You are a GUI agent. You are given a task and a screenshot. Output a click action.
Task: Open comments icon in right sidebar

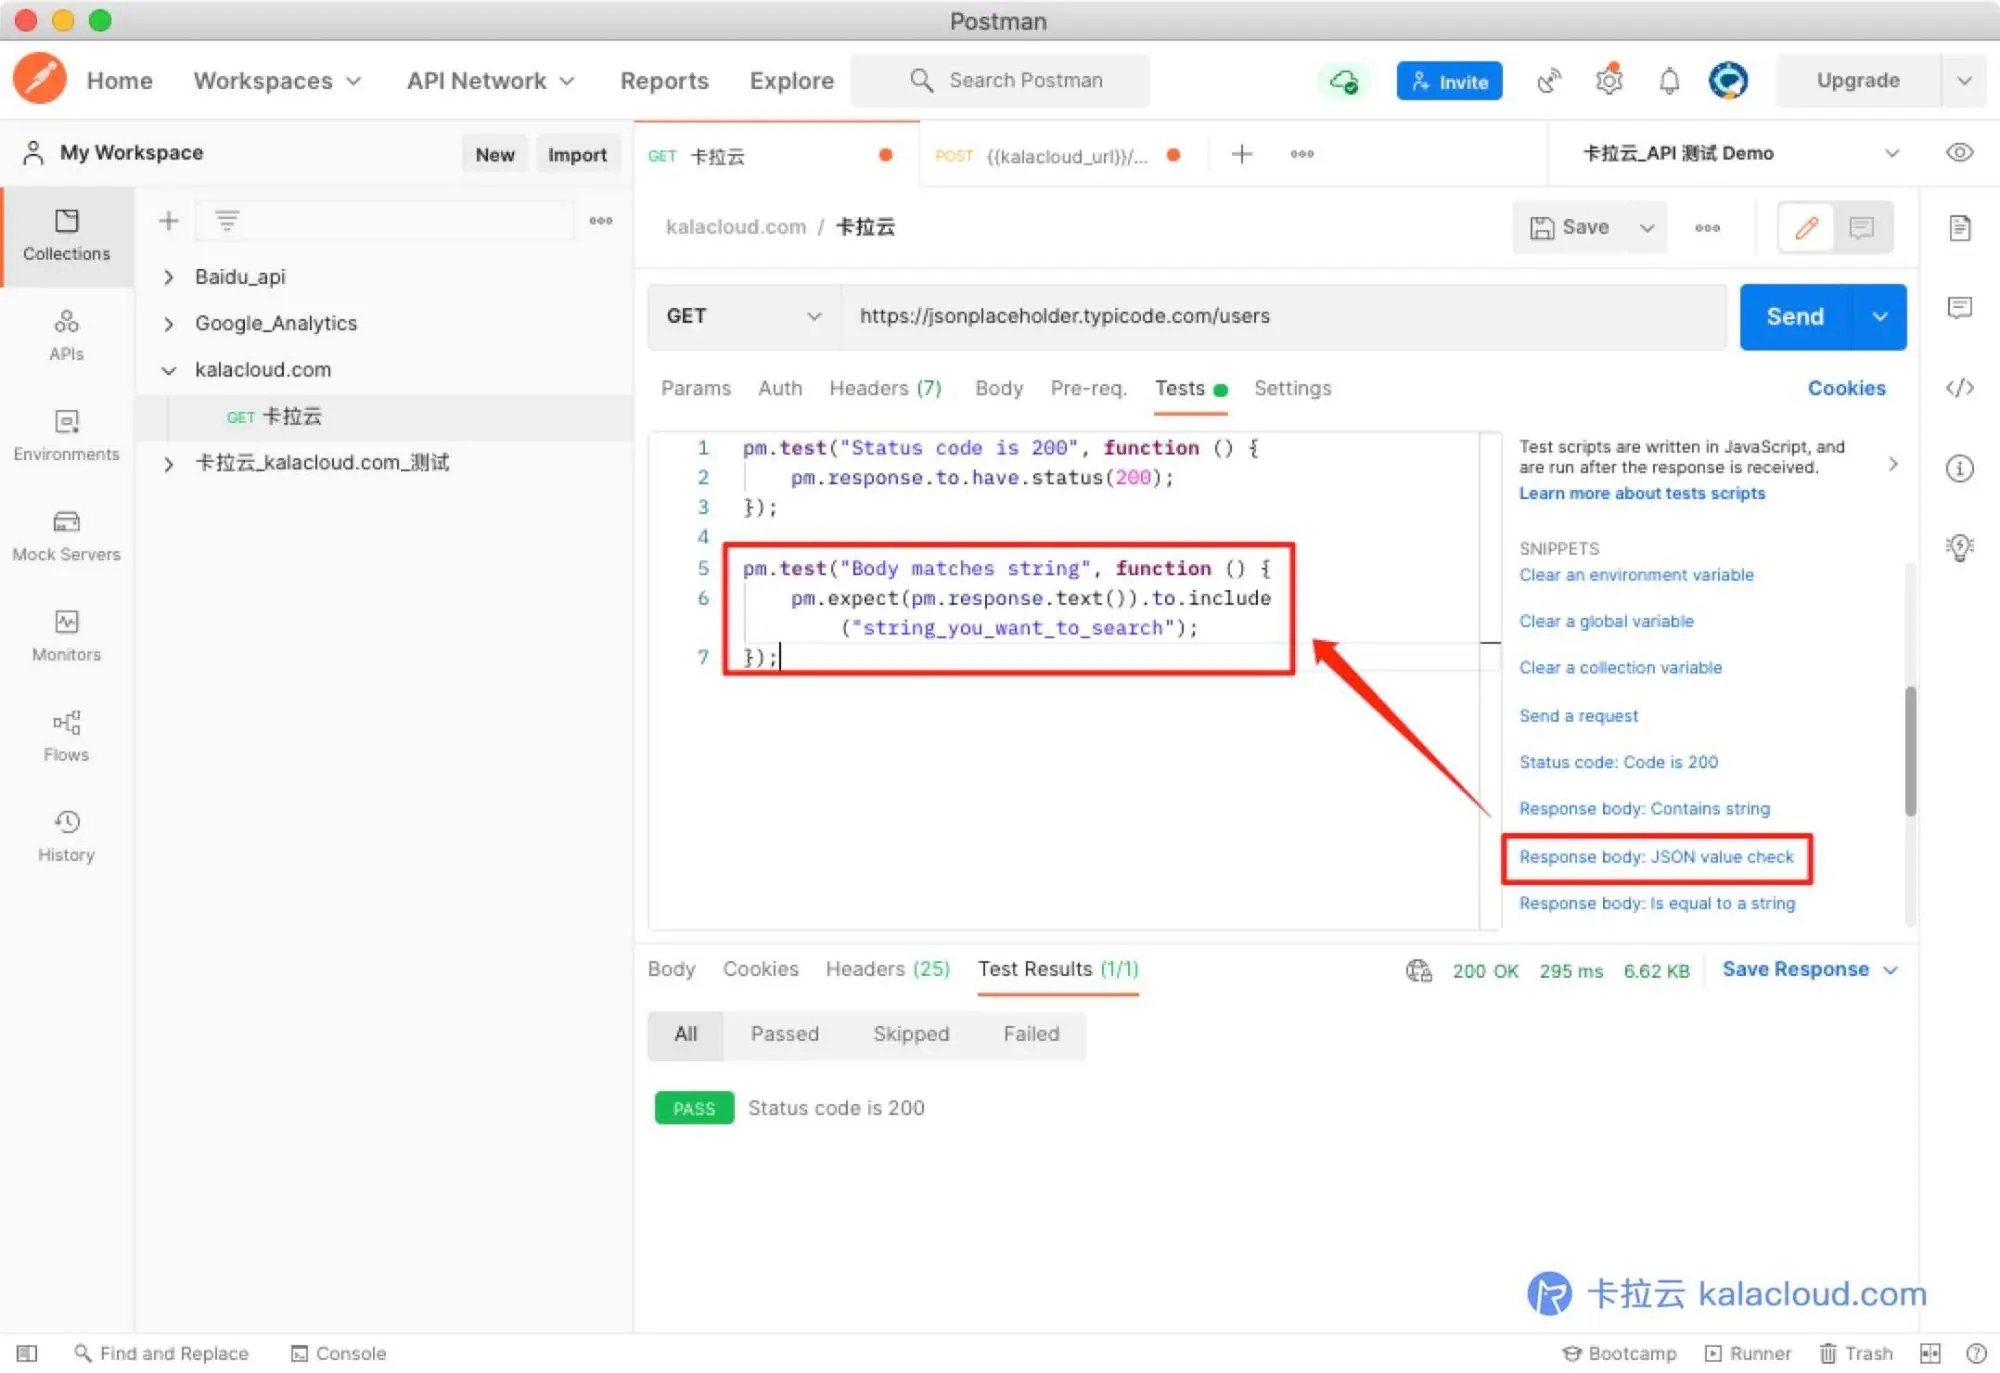click(1960, 307)
